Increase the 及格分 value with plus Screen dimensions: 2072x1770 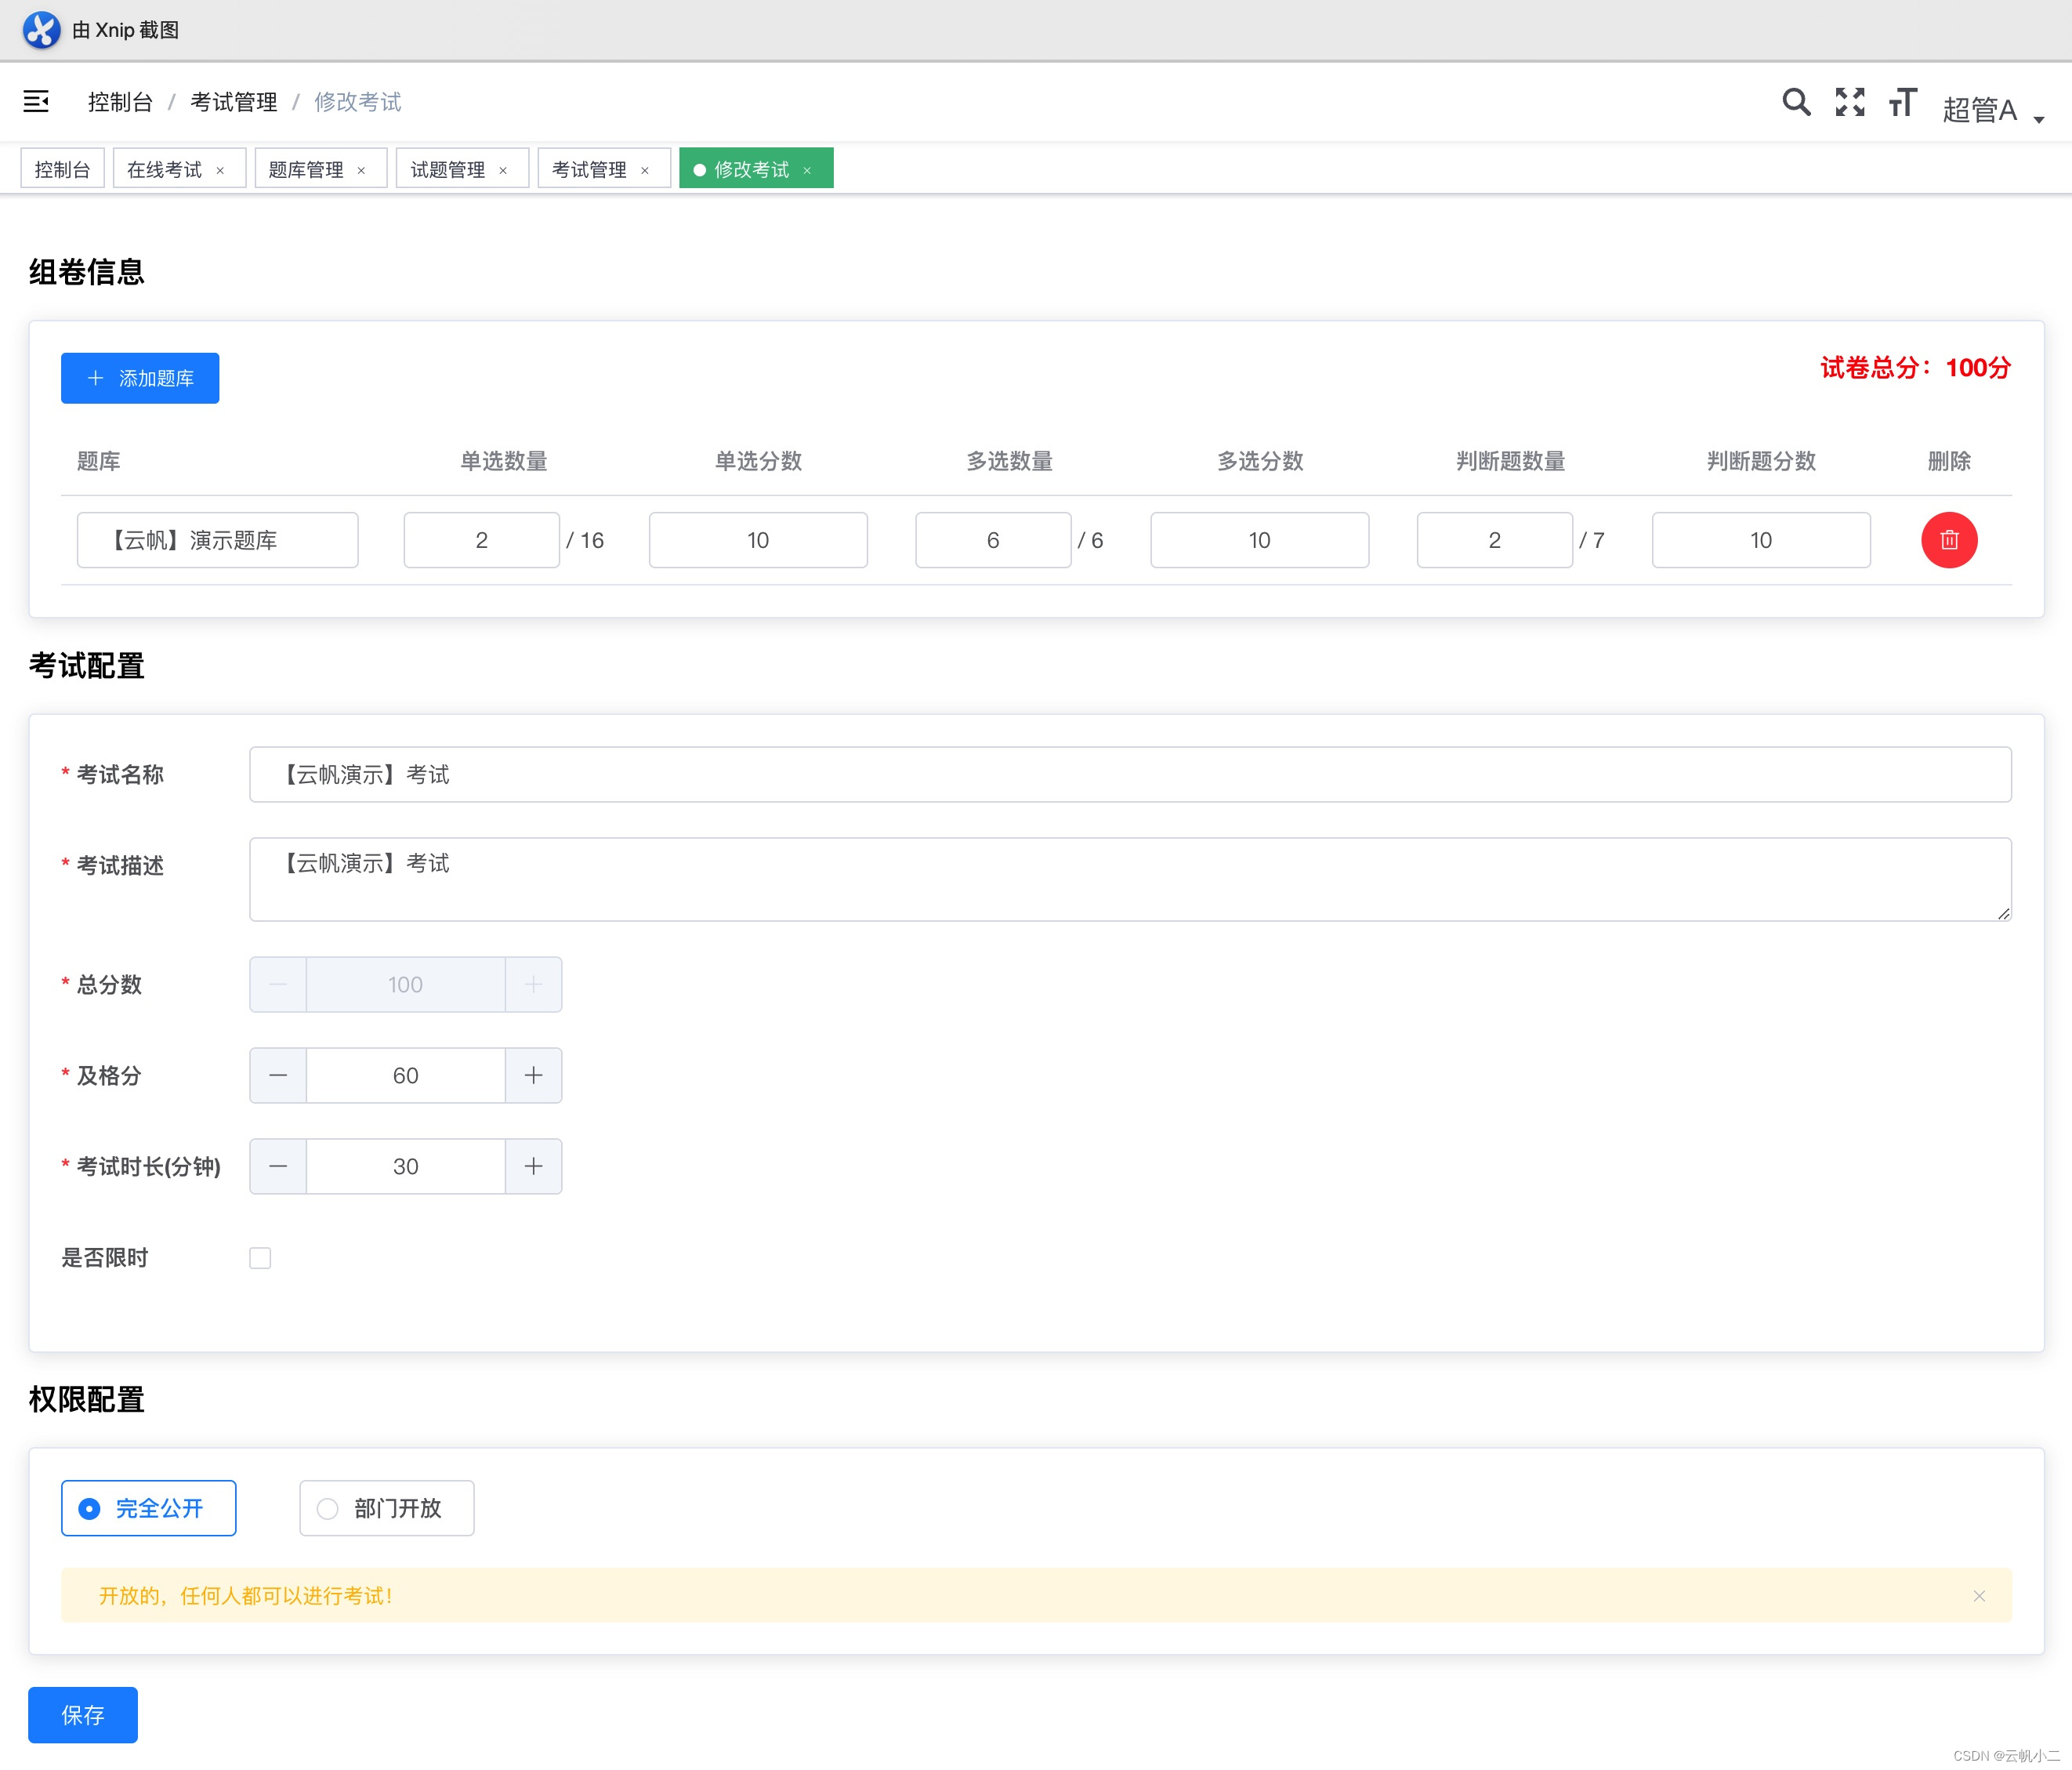pos(533,1075)
